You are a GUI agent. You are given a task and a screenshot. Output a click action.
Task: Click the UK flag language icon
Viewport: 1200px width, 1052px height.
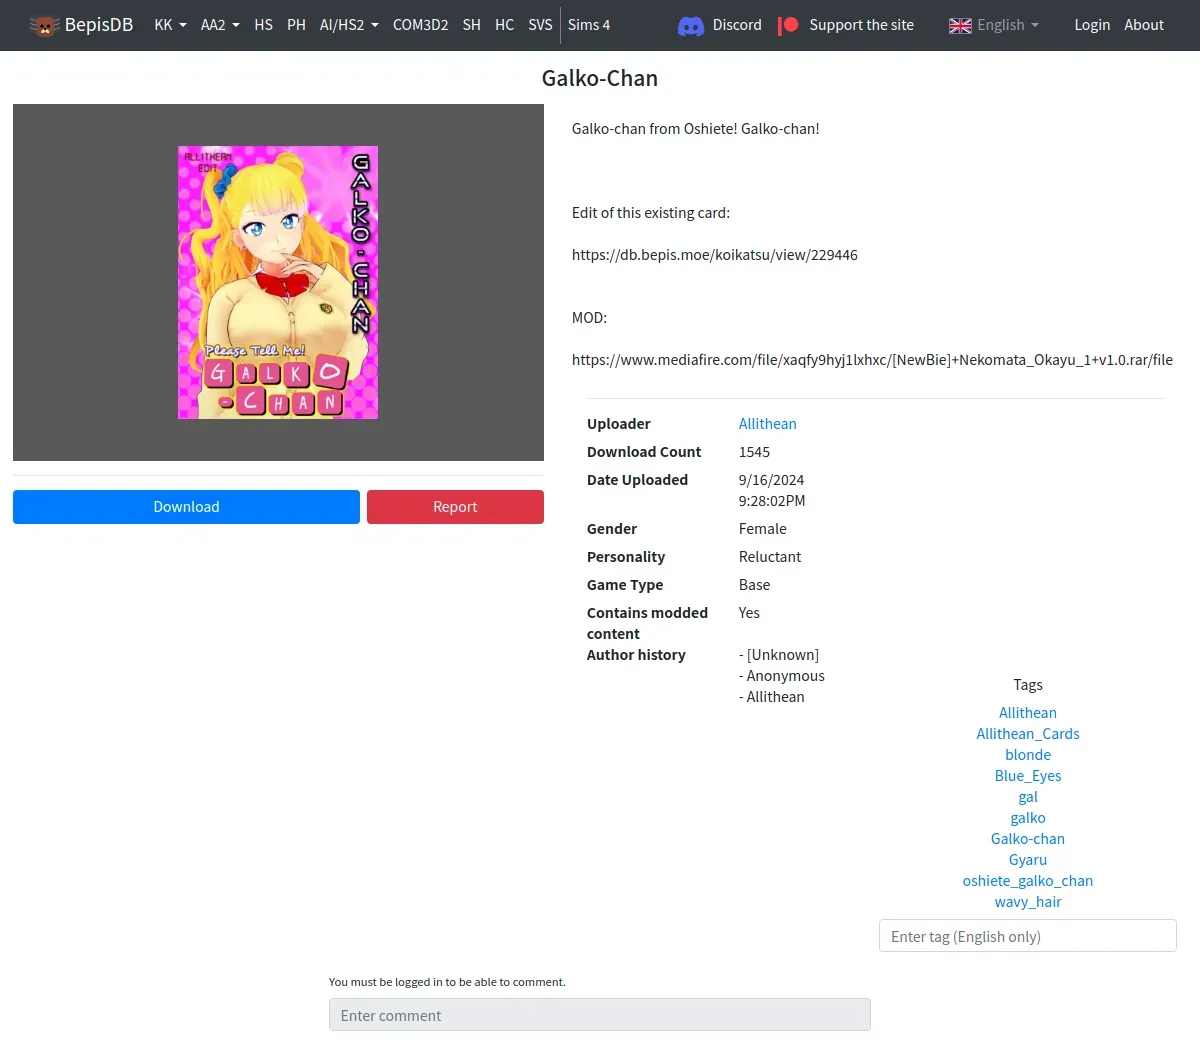point(960,26)
